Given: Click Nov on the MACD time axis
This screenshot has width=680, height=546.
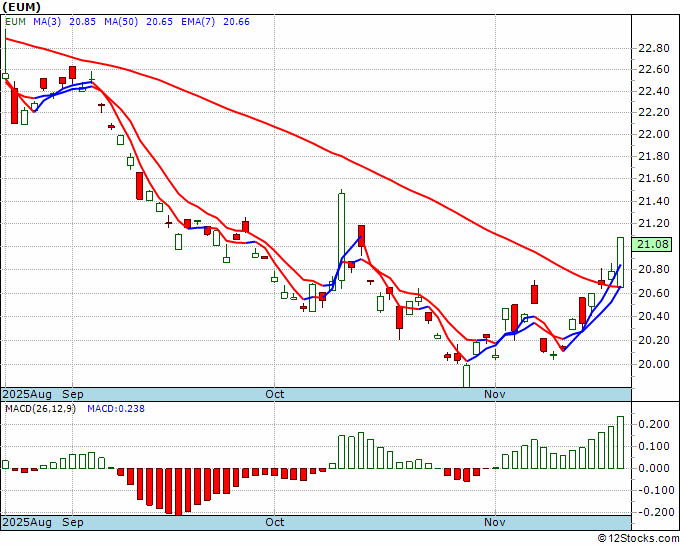Looking at the screenshot, I should [495, 522].
